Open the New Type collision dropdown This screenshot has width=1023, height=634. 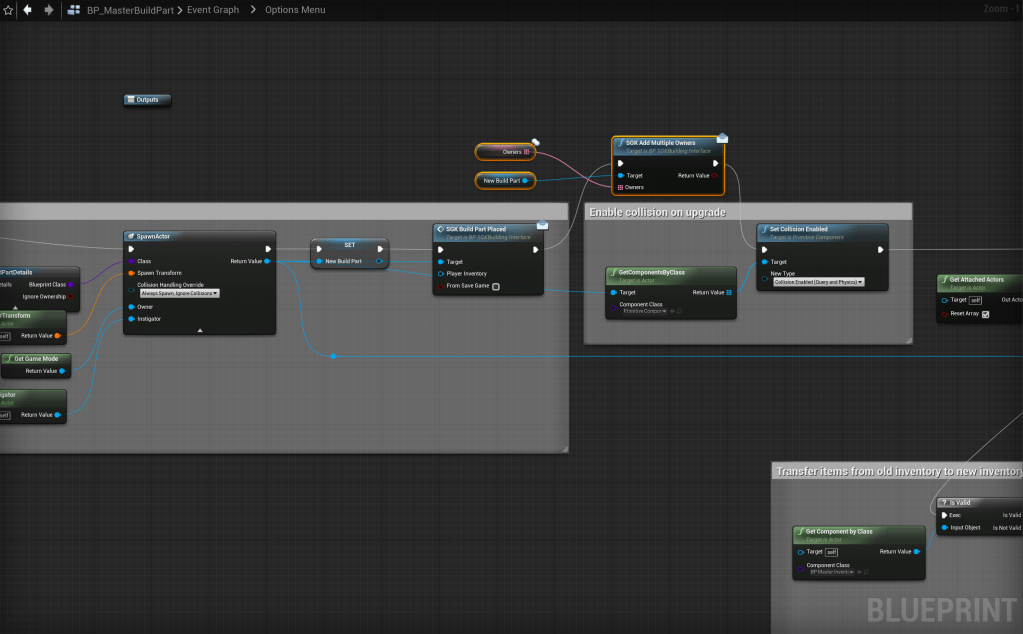[x=818, y=283]
